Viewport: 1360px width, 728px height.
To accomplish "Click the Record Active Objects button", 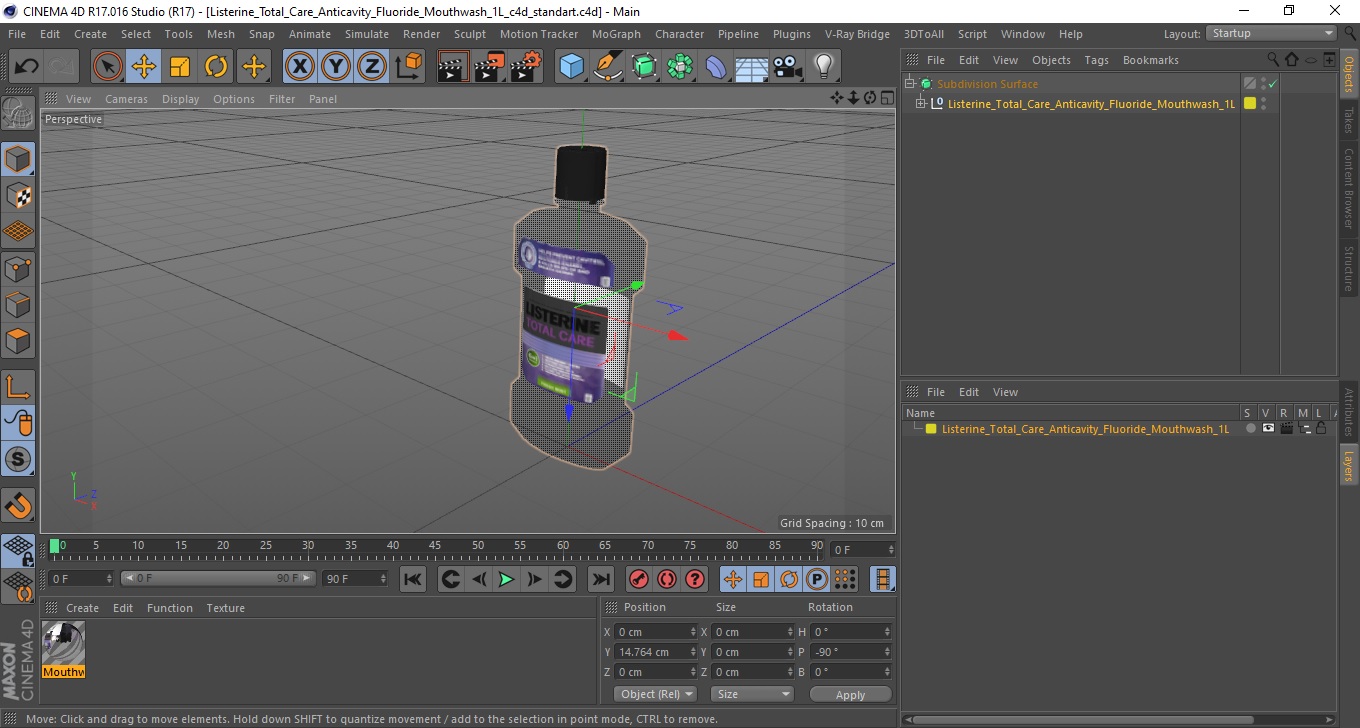I will [638, 579].
